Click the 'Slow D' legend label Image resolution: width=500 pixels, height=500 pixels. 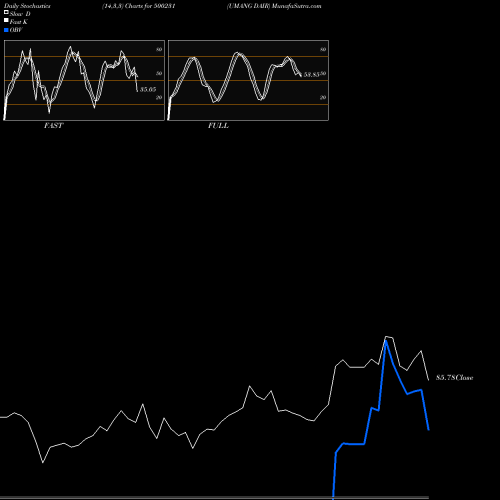[20, 14]
